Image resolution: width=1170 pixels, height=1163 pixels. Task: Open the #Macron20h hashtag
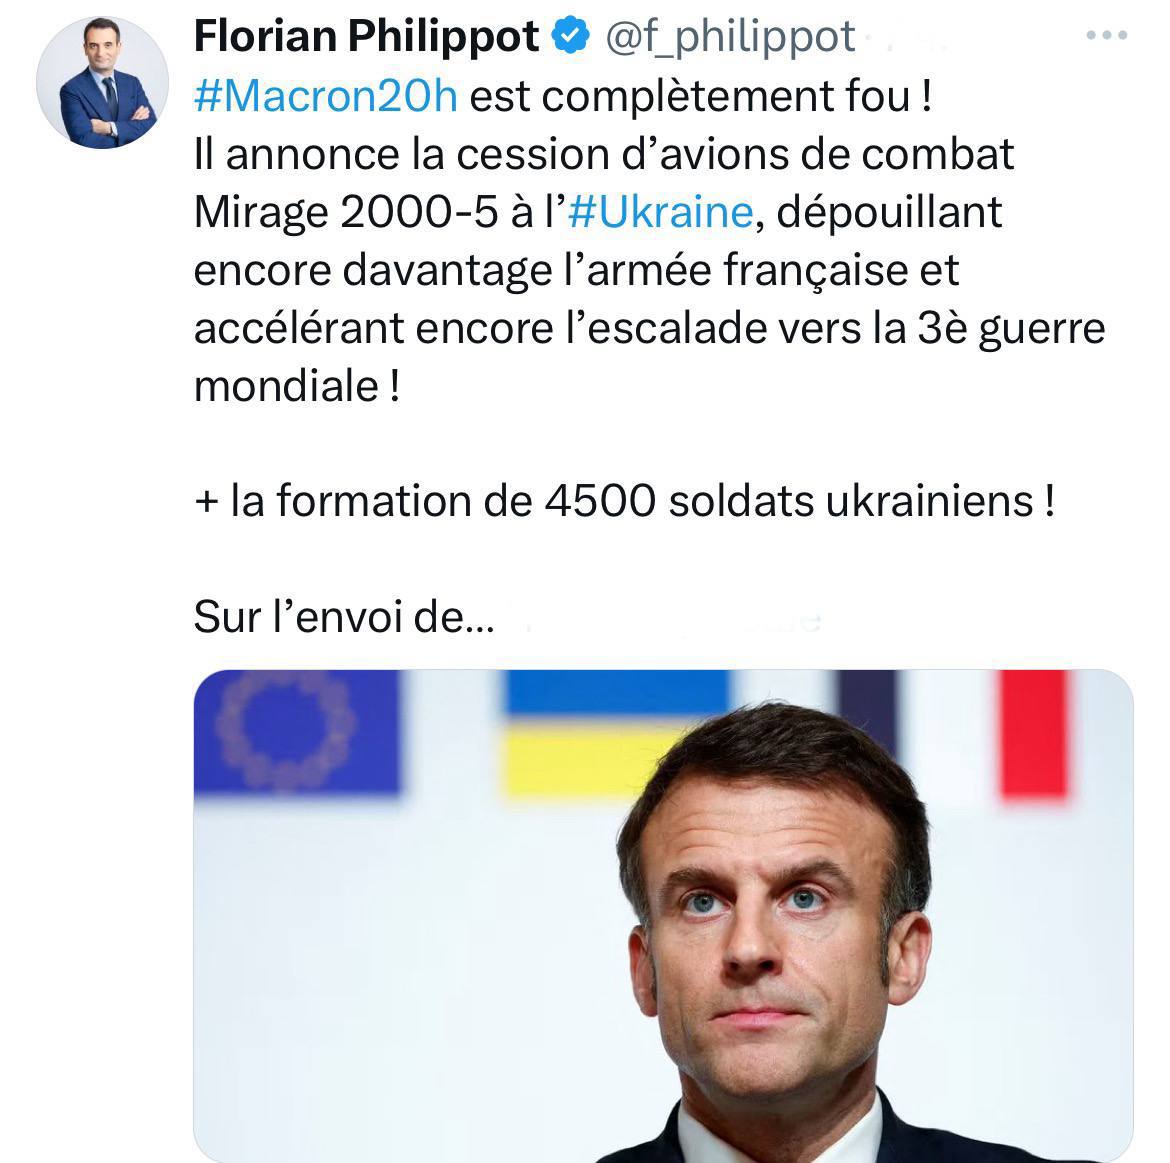click(325, 97)
